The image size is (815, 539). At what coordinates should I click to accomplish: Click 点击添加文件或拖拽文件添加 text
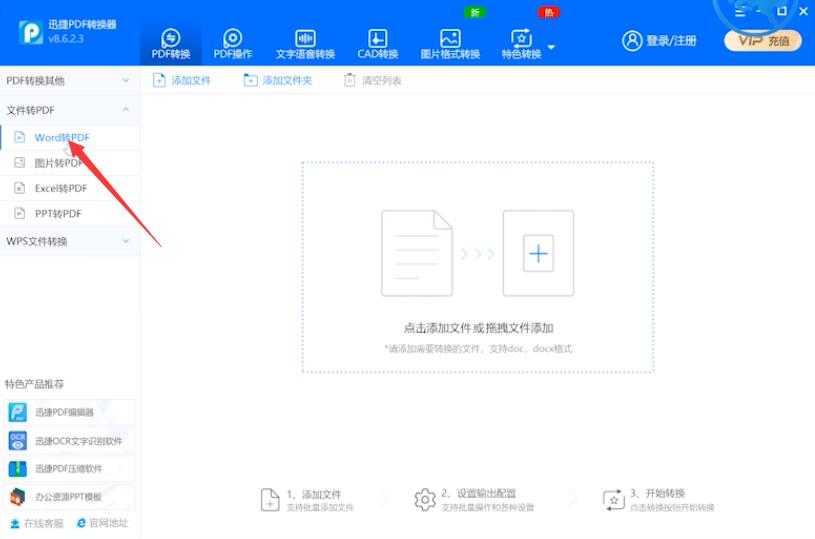pyautogui.click(x=478, y=328)
